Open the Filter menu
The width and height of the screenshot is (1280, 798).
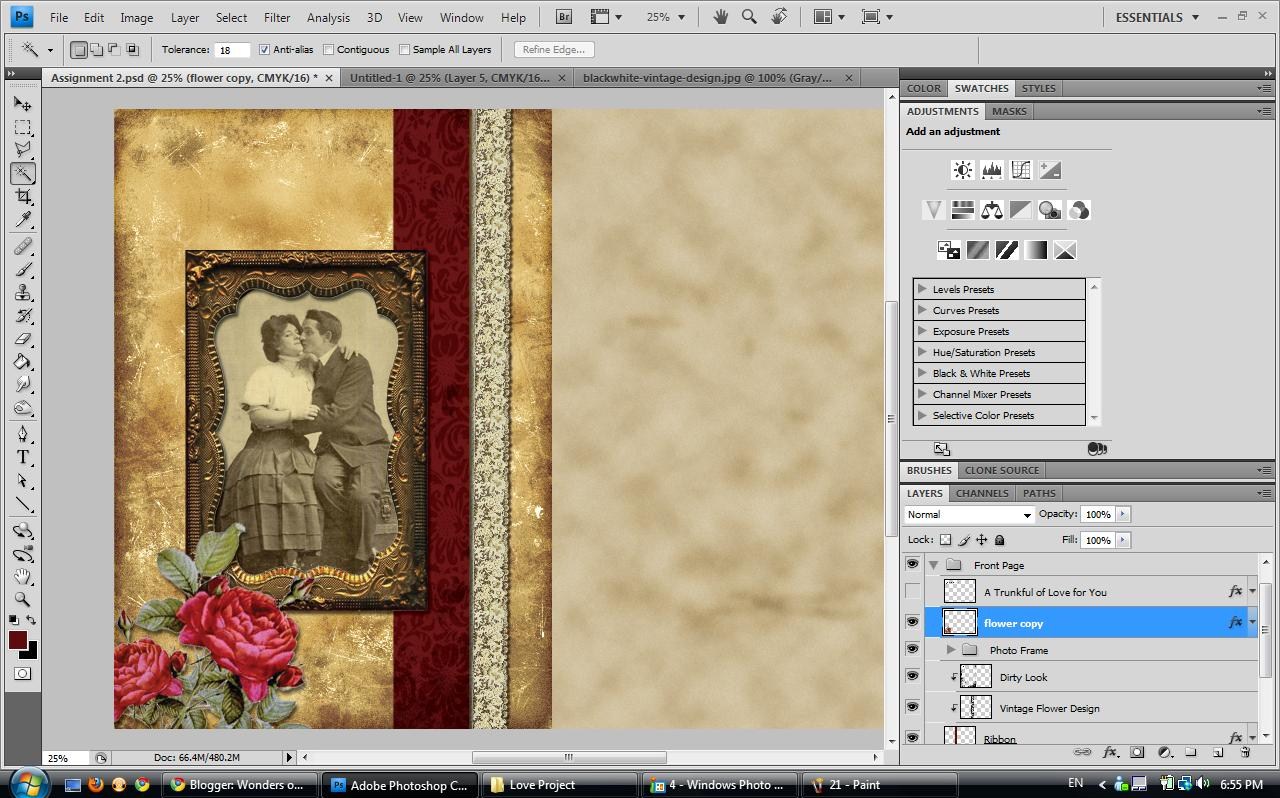(x=277, y=17)
